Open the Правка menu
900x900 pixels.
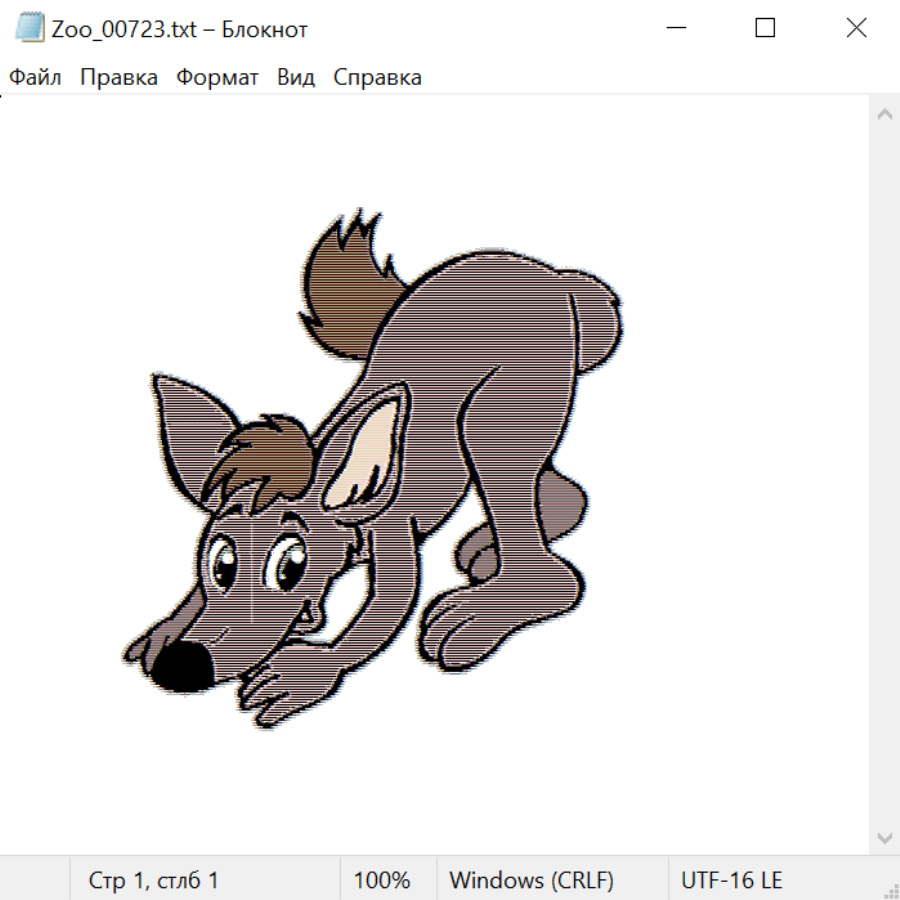(x=119, y=77)
